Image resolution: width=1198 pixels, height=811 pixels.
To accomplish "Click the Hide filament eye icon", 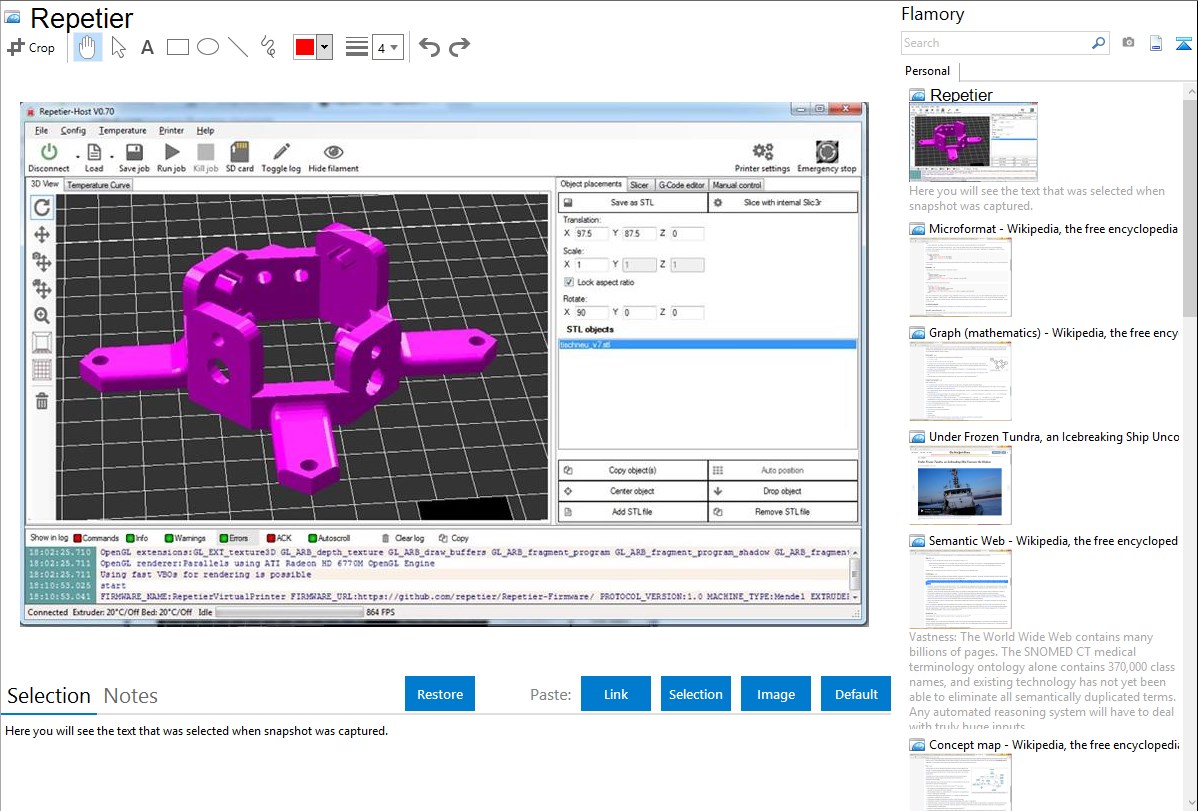I will coord(333,152).
